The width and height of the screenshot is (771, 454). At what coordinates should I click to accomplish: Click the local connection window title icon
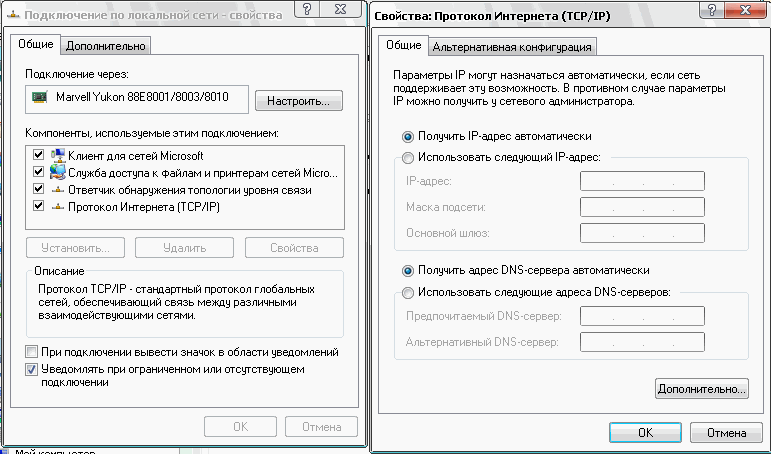click(13, 15)
